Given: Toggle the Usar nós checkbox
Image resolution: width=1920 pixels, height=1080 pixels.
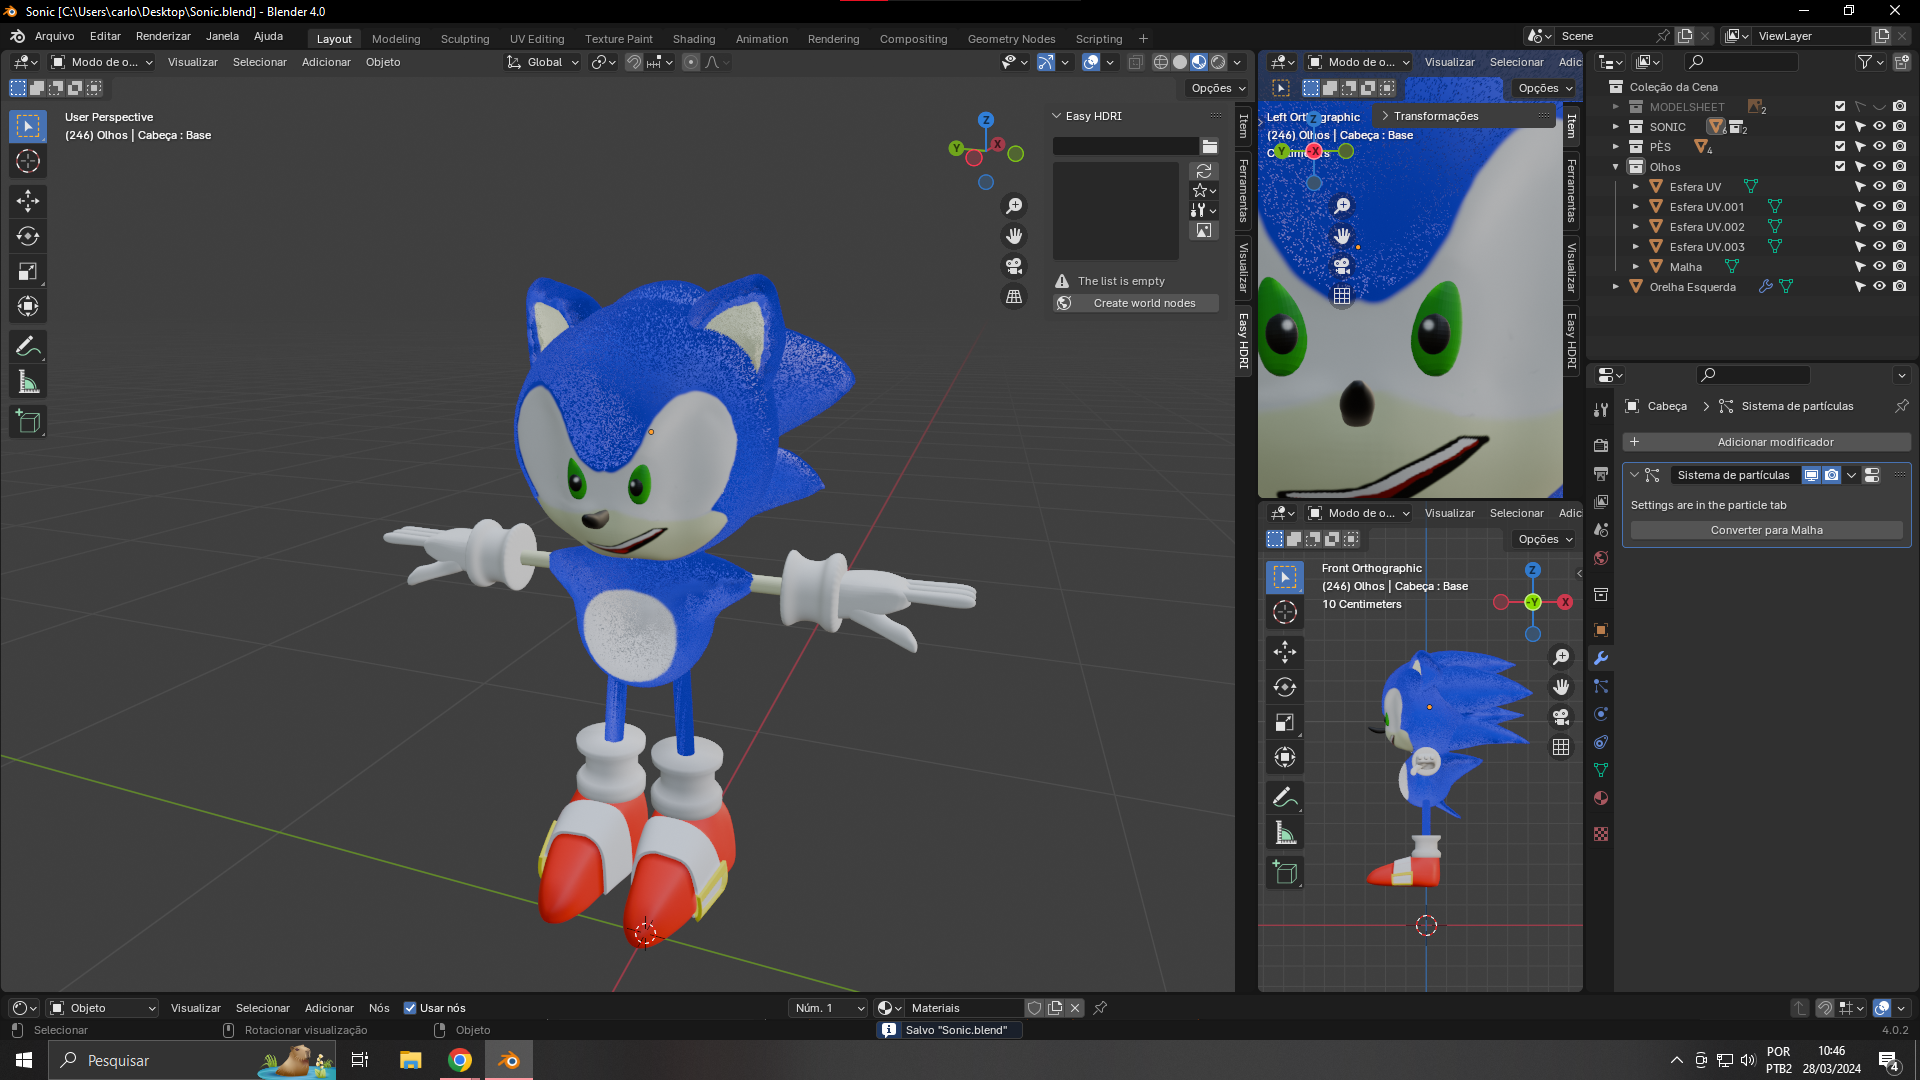Looking at the screenshot, I should pos(410,1008).
